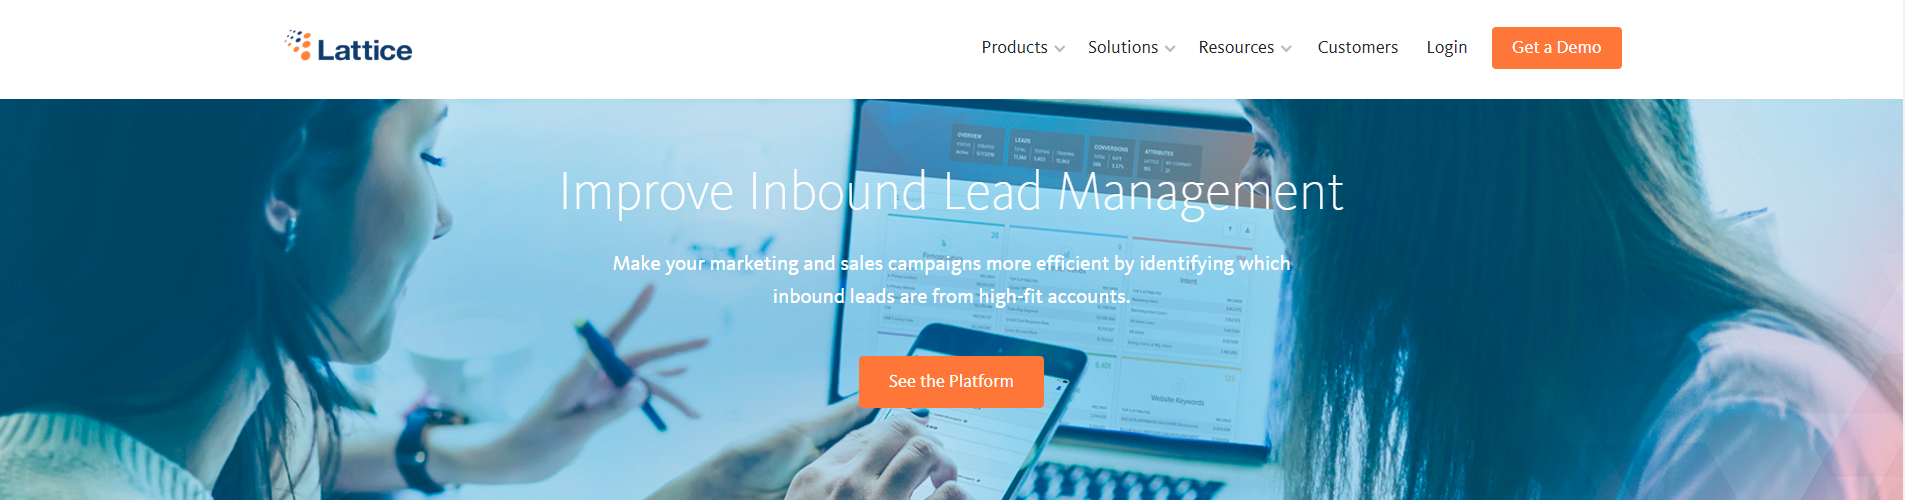Open the Solutions menu
Viewport: 1905px width, 500px height.
pos(1123,47)
